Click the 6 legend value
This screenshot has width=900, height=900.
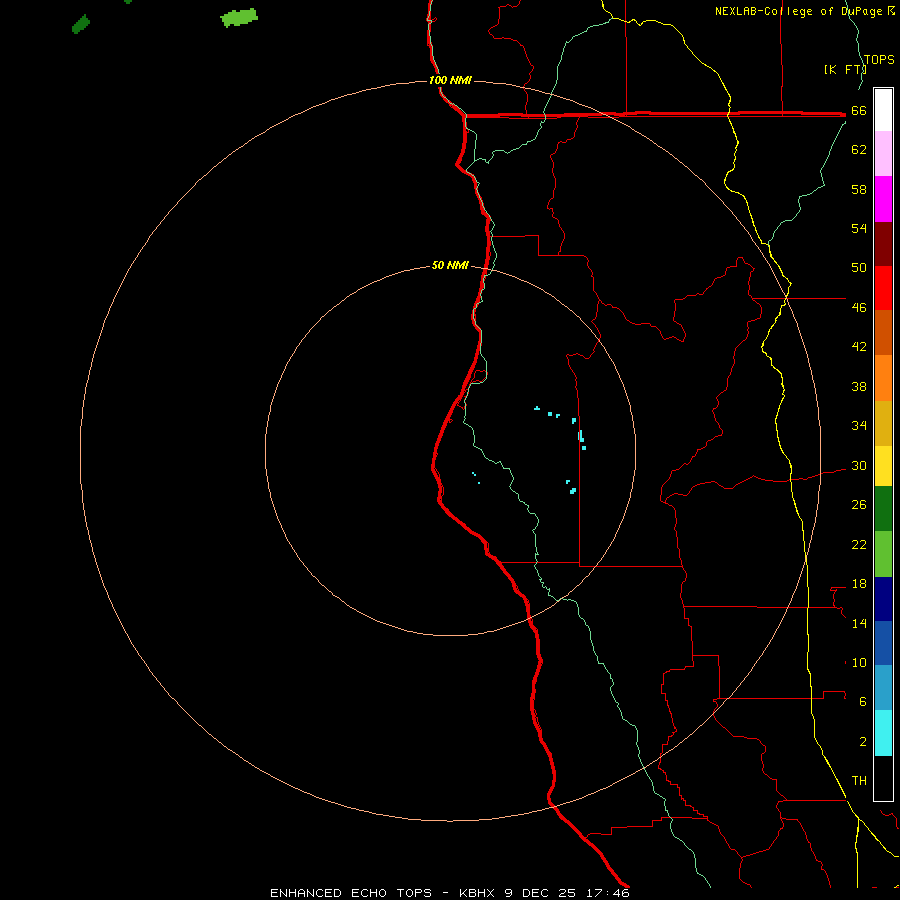(x=863, y=702)
